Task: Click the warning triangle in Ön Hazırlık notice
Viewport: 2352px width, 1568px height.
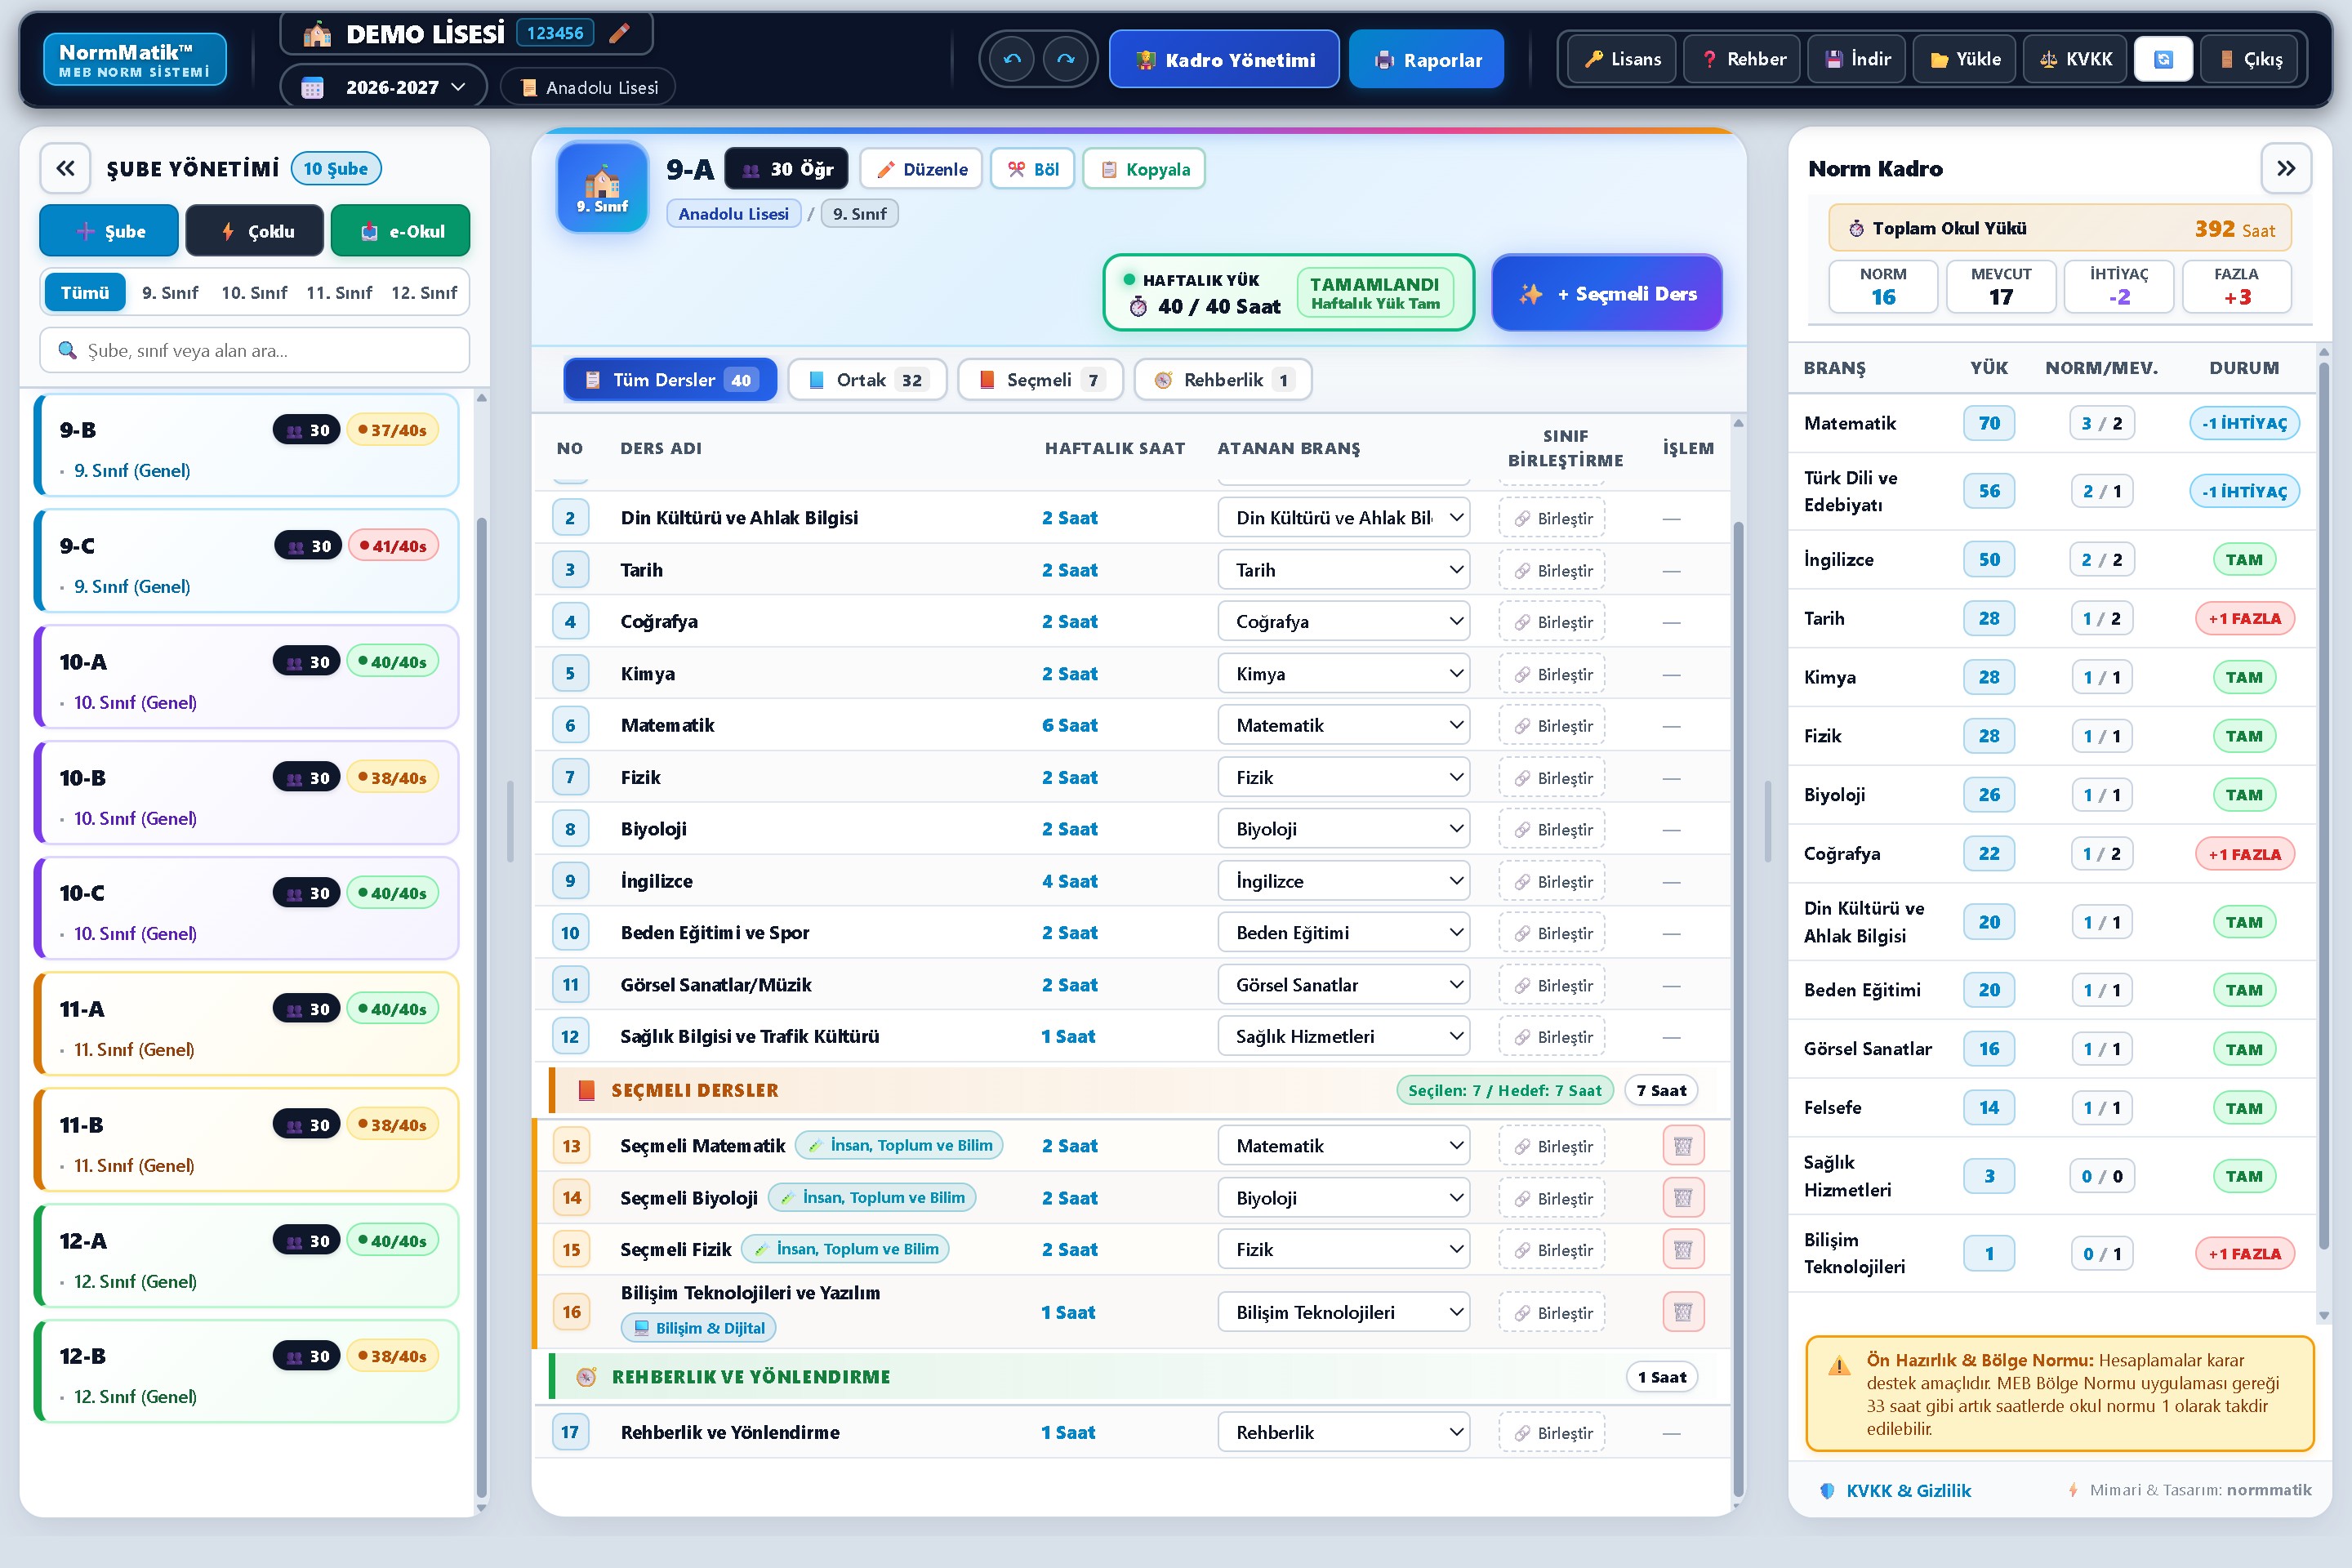Action: click(x=1839, y=1366)
